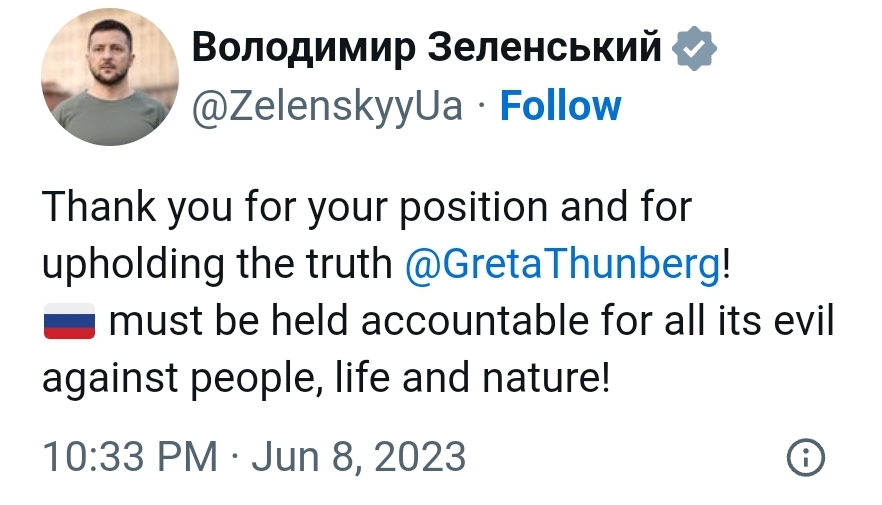Open the @GretaThunberg mention
Viewport: 882px width, 505px height.
point(563,264)
